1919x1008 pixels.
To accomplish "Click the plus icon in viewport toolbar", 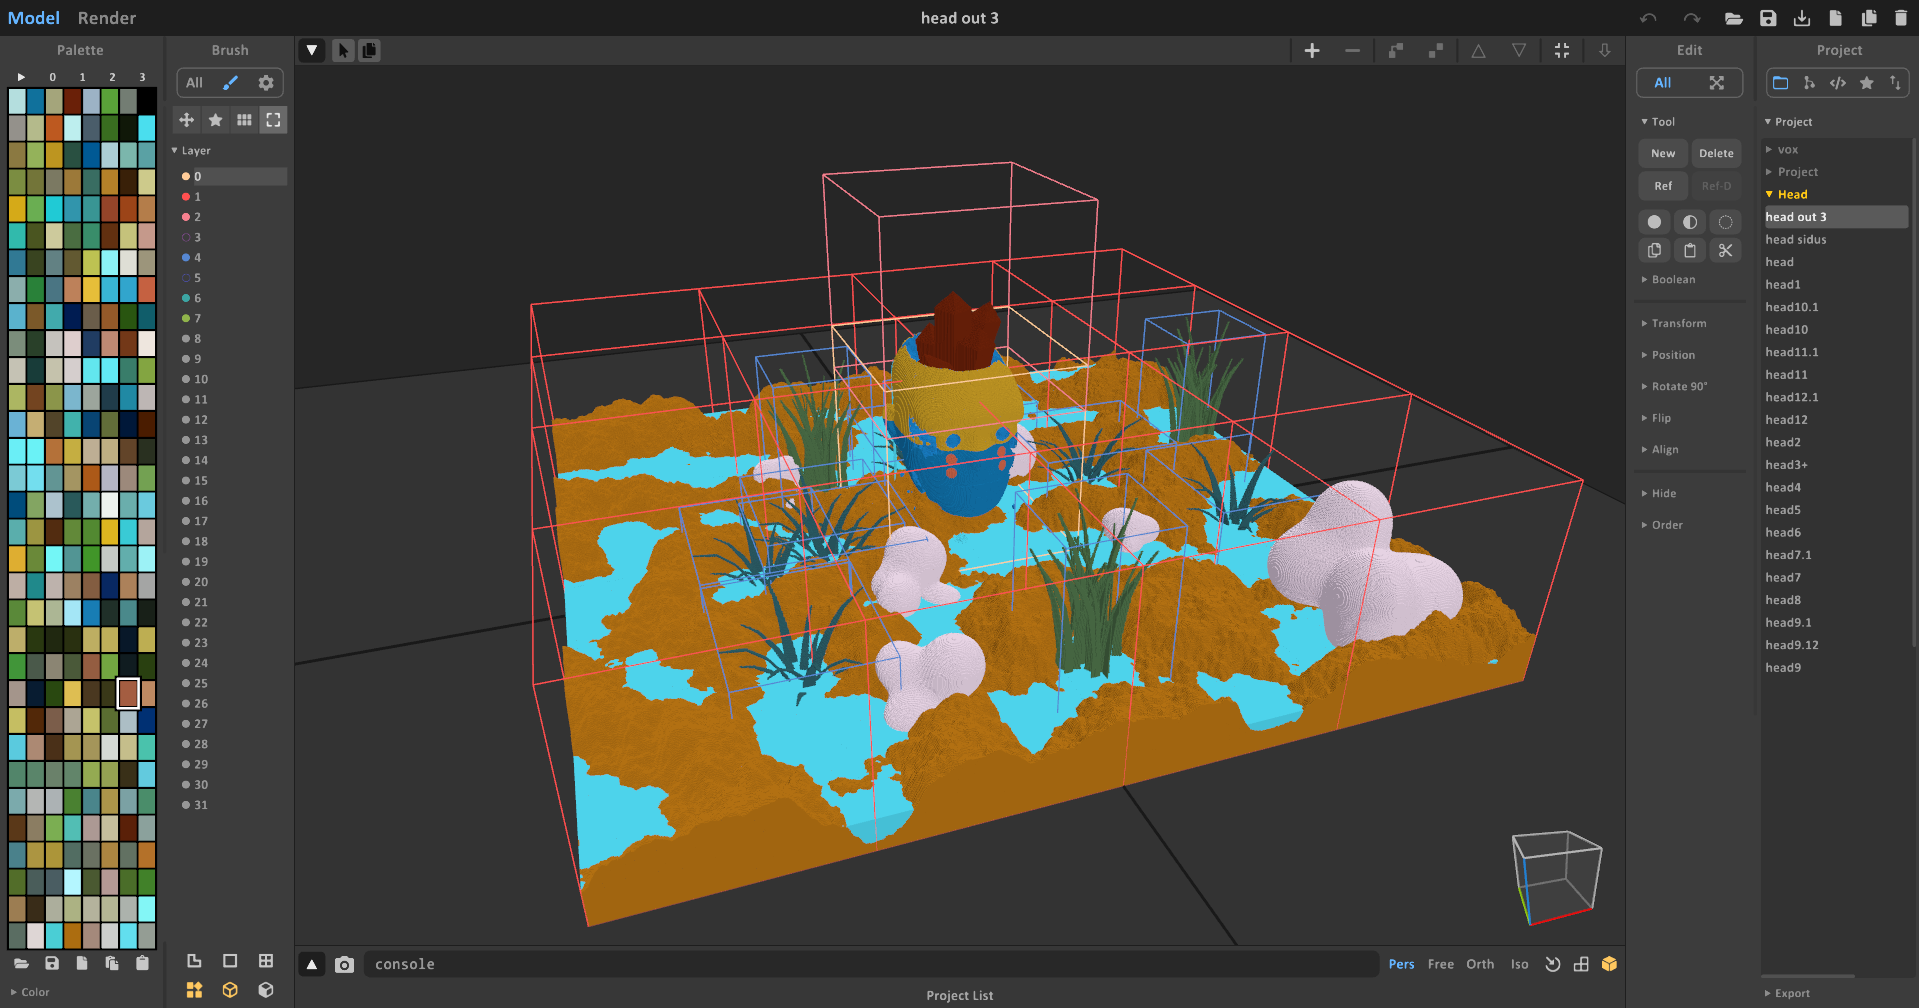I will 1312,51.
